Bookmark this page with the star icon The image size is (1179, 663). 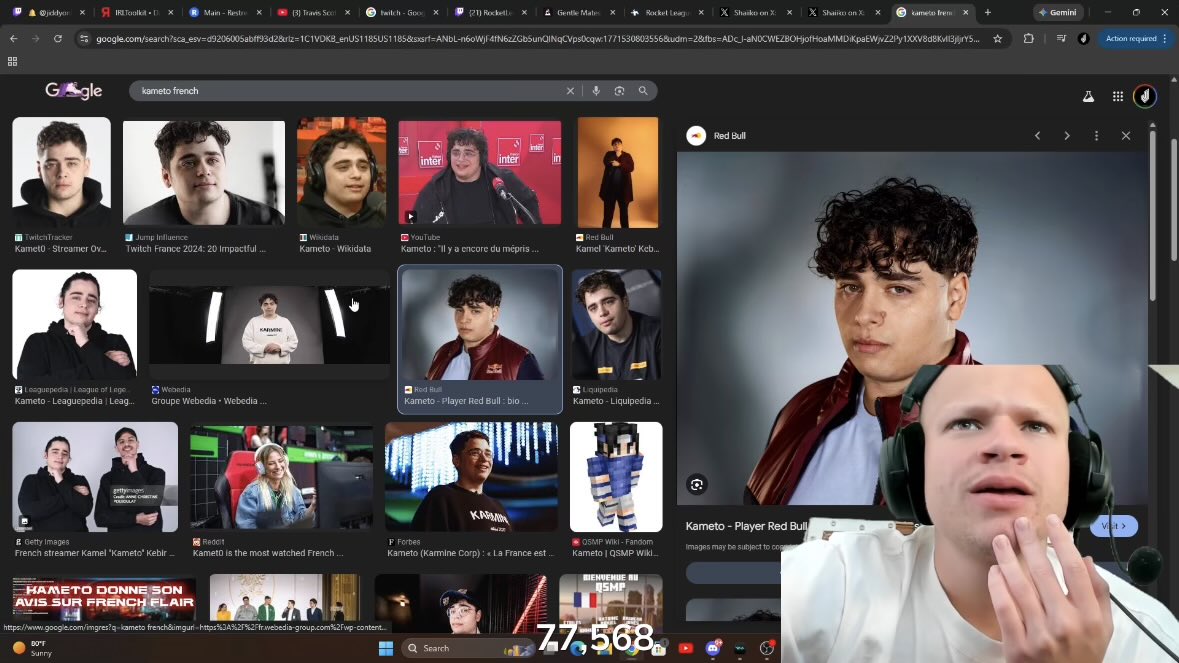click(997, 38)
